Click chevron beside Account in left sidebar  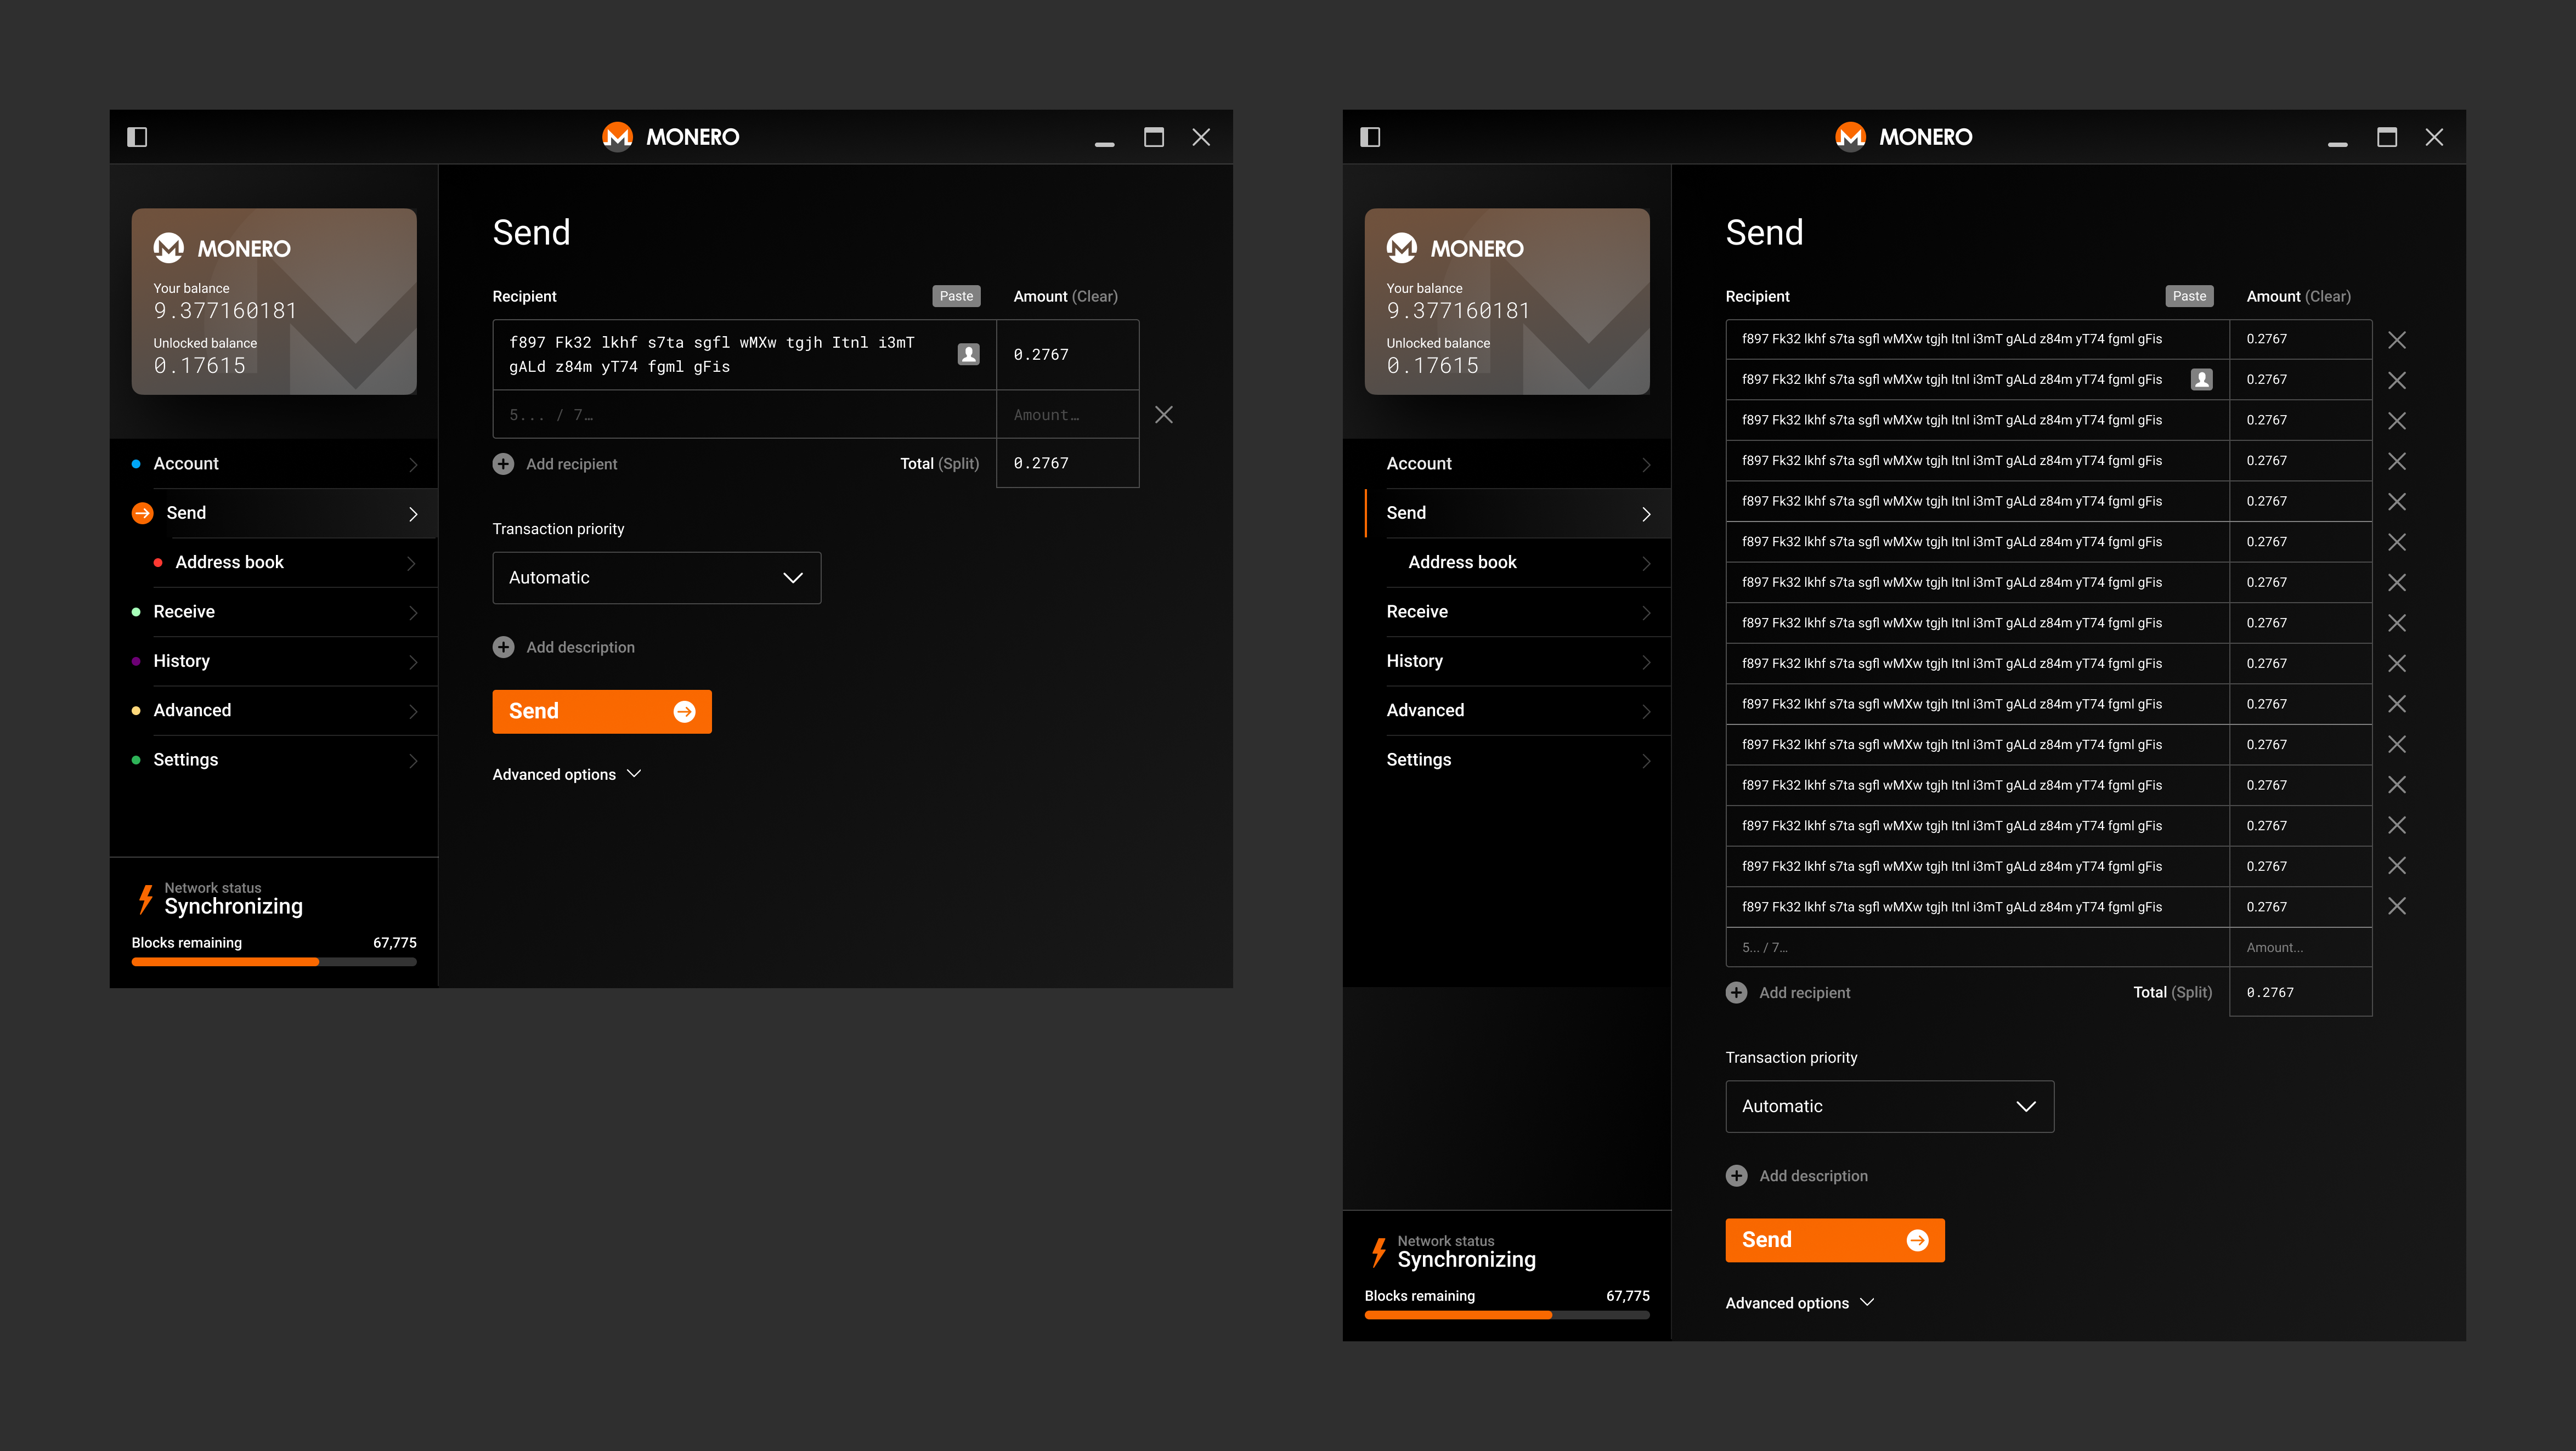click(x=412, y=465)
